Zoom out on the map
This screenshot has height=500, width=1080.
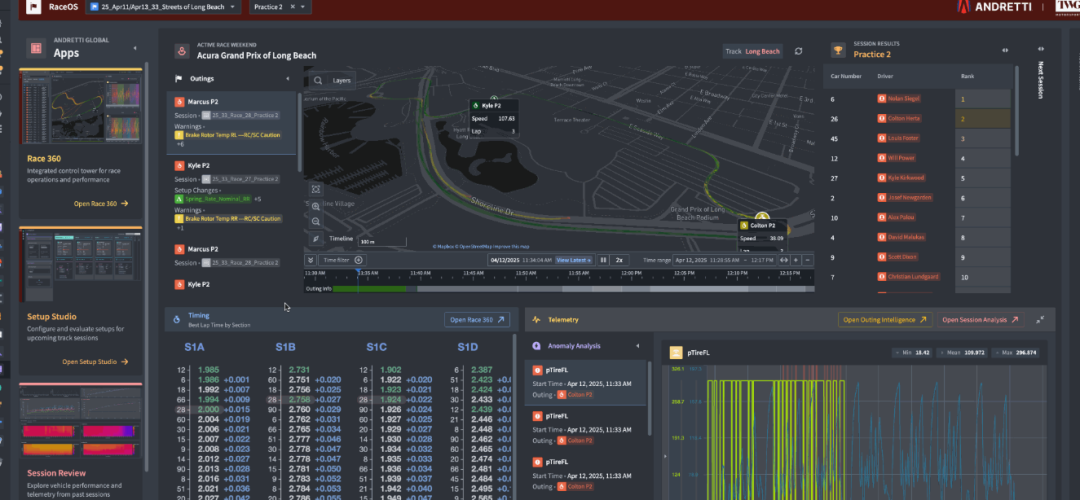pos(316,221)
